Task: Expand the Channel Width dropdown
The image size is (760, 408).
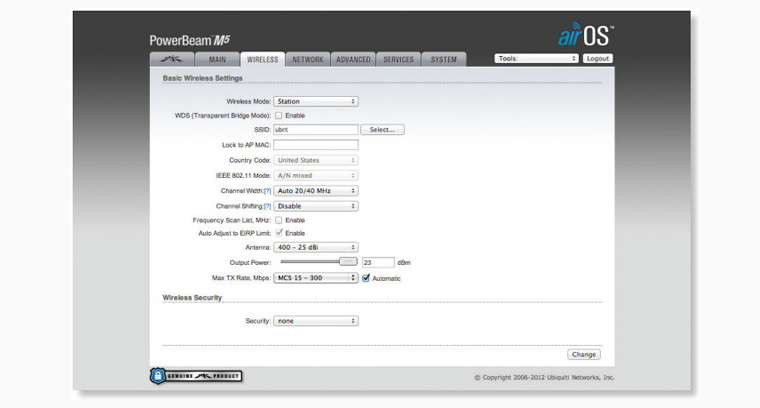Action: 316,191
